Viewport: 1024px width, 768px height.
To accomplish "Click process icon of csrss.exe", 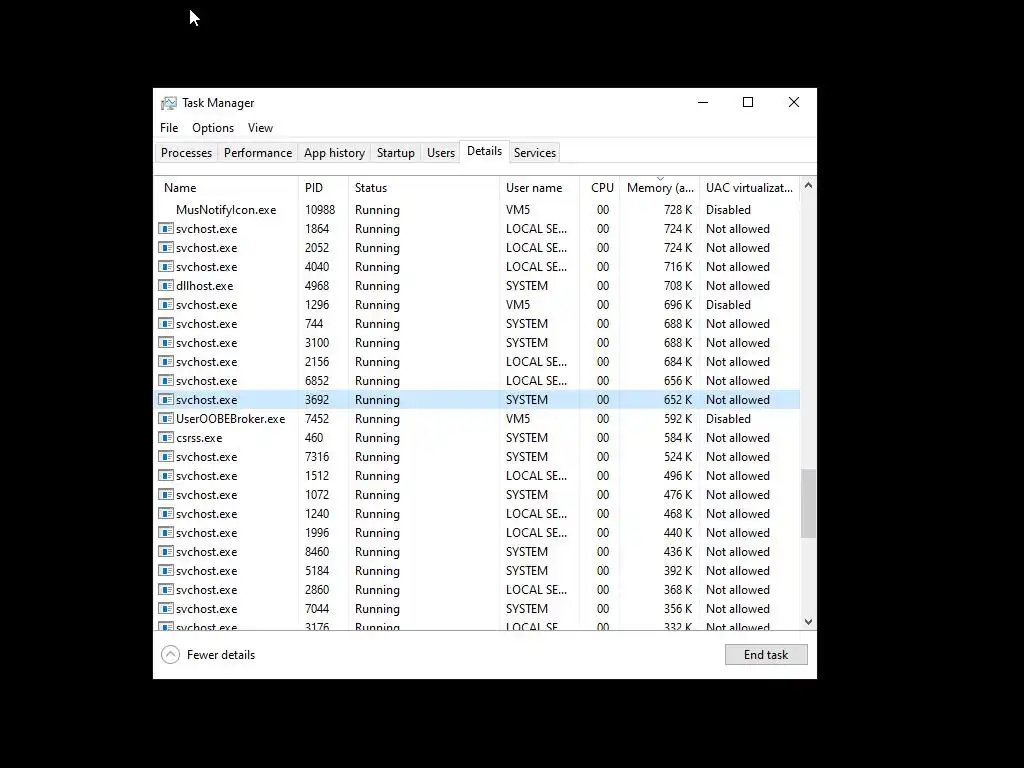I will point(166,438).
